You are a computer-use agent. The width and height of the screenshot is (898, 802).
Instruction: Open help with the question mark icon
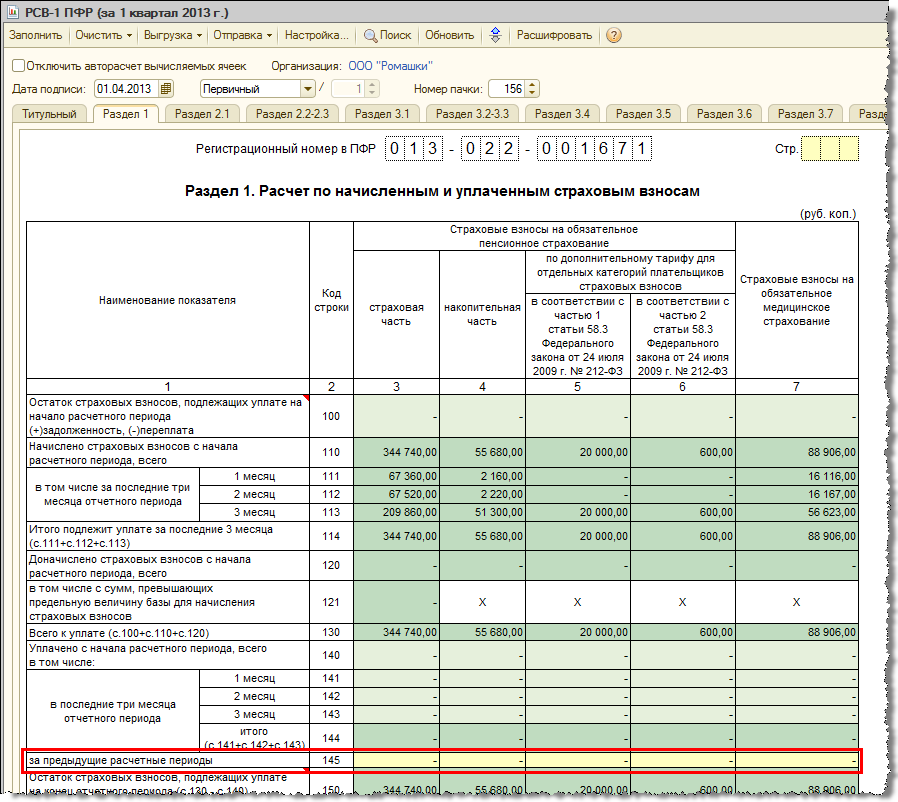[x=613, y=35]
